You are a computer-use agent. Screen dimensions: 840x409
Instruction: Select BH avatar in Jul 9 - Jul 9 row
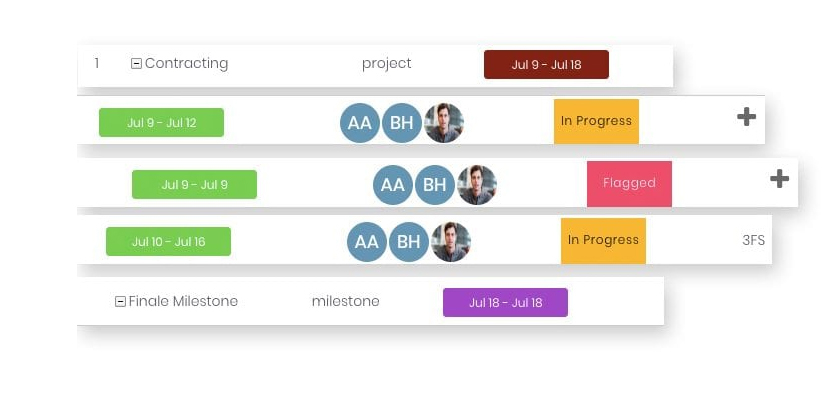[x=434, y=185]
